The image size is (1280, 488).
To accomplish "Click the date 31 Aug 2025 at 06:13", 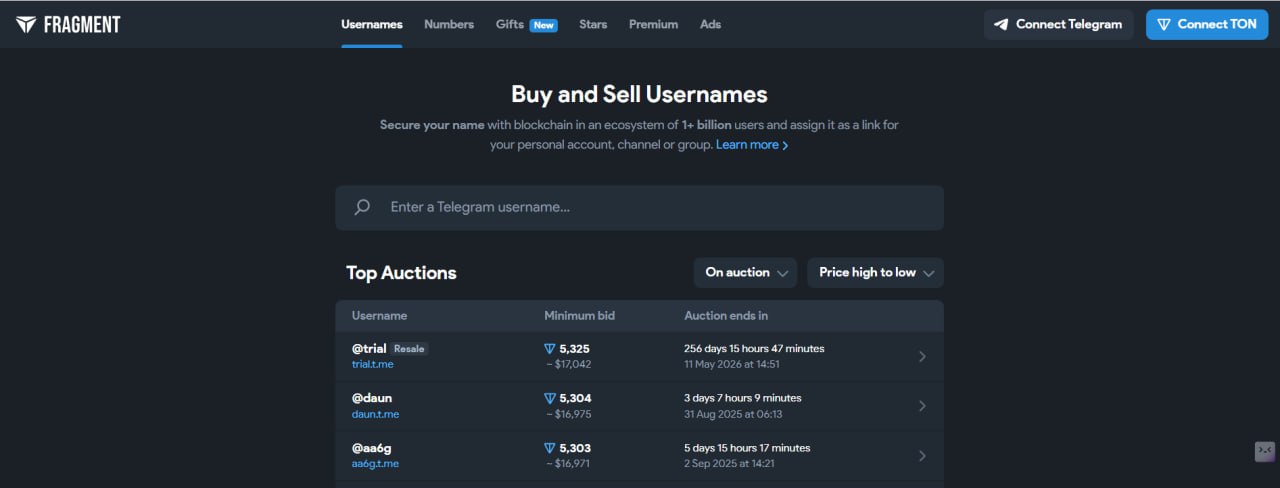I will coord(733,414).
